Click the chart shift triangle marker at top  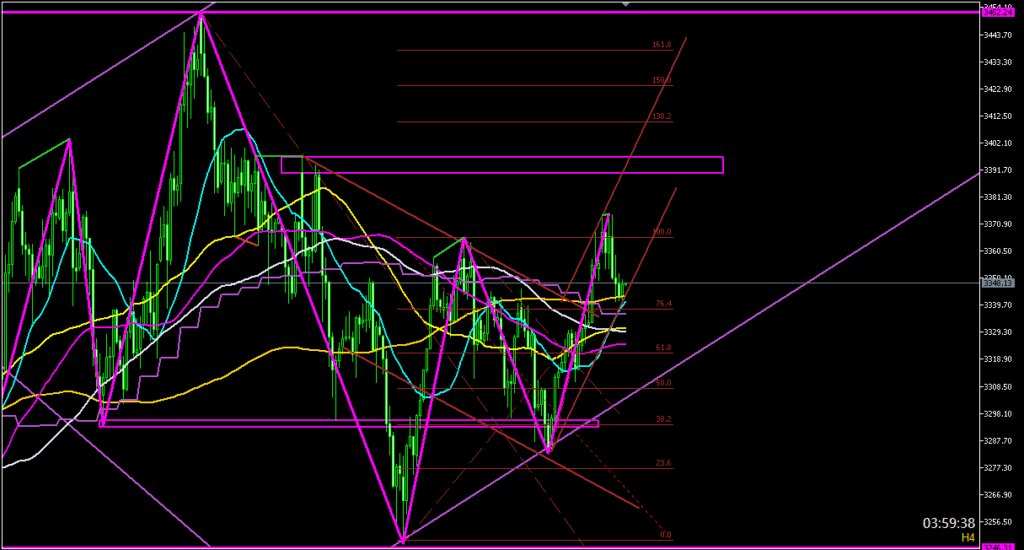(626, 4)
